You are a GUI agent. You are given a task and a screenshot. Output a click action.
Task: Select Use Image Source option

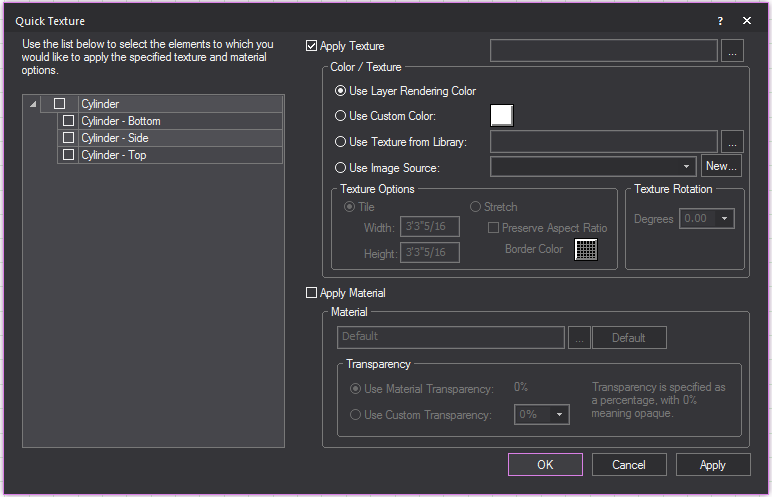click(341, 167)
